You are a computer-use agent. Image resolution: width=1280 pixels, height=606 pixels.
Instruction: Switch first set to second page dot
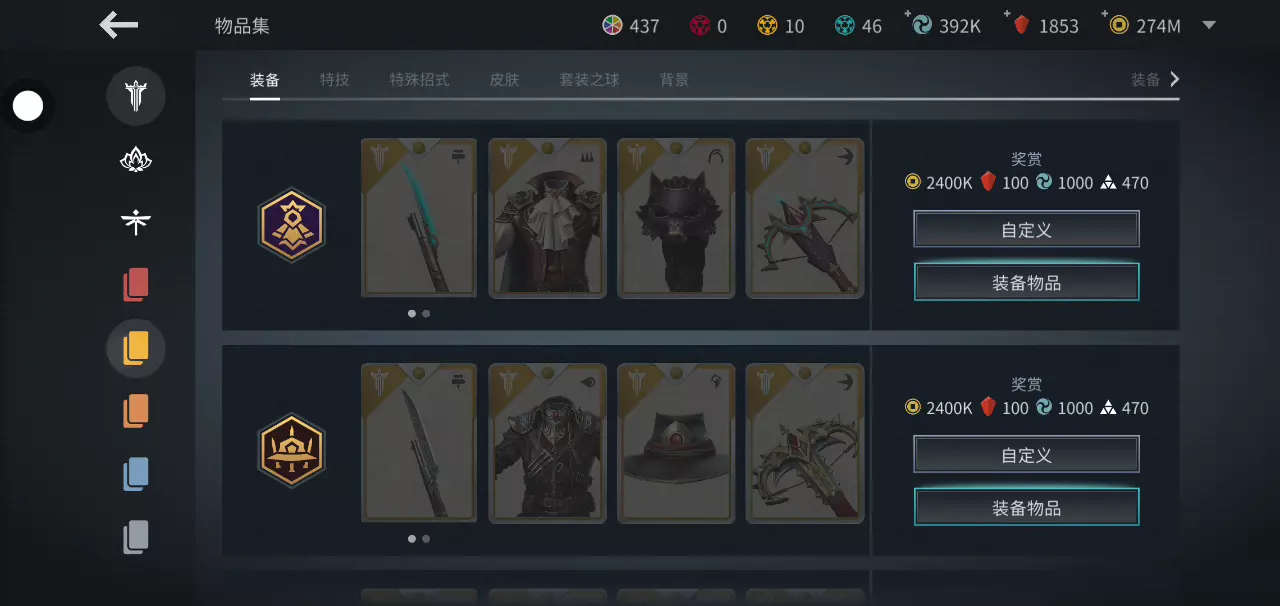pos(426,313)
